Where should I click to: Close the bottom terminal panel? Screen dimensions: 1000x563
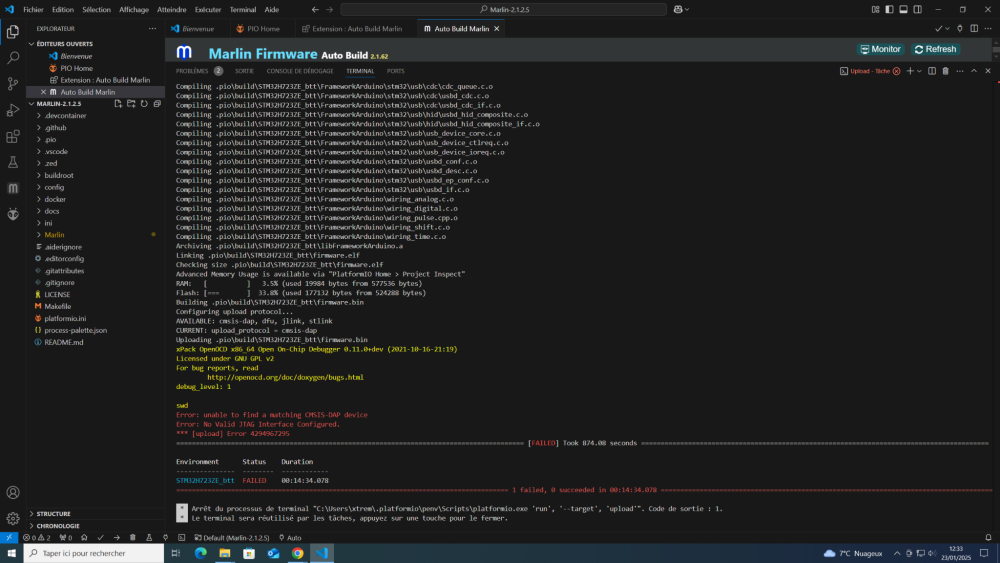point(988,71)
